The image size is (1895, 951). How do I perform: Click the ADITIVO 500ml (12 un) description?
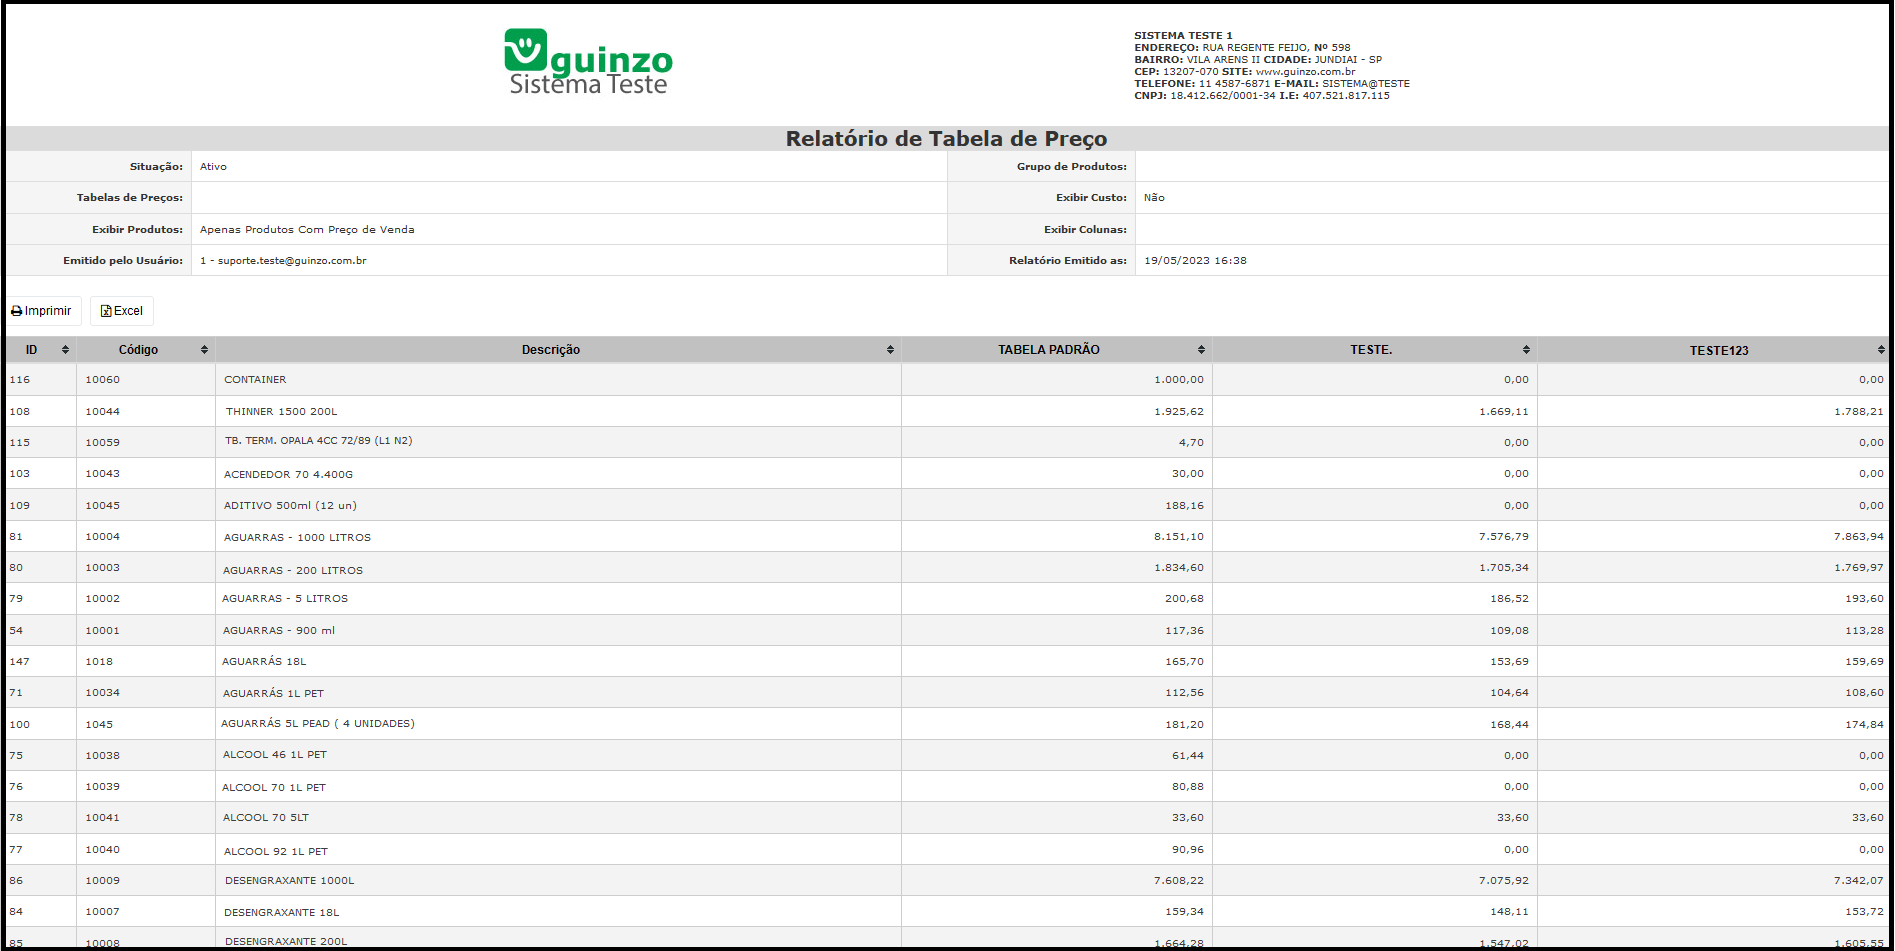point(290,506)
